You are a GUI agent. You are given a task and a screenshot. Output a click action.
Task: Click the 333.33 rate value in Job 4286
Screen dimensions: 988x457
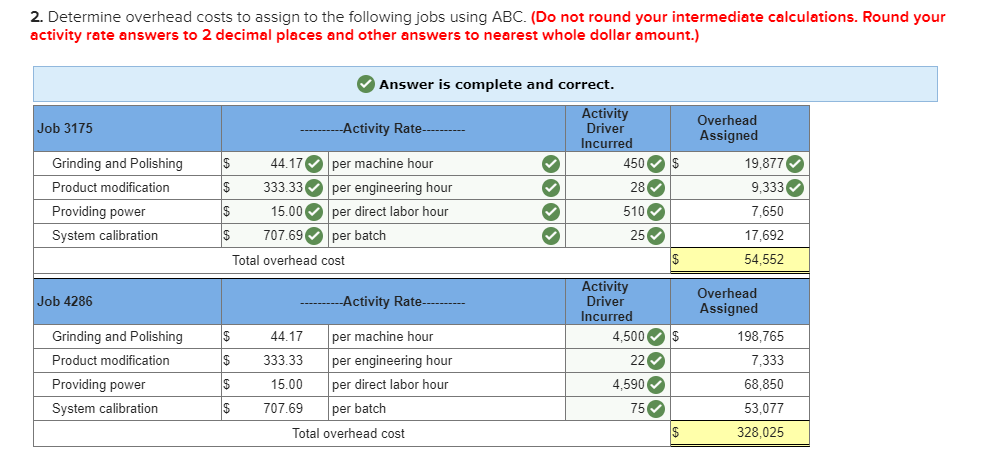tap(284, 361)
